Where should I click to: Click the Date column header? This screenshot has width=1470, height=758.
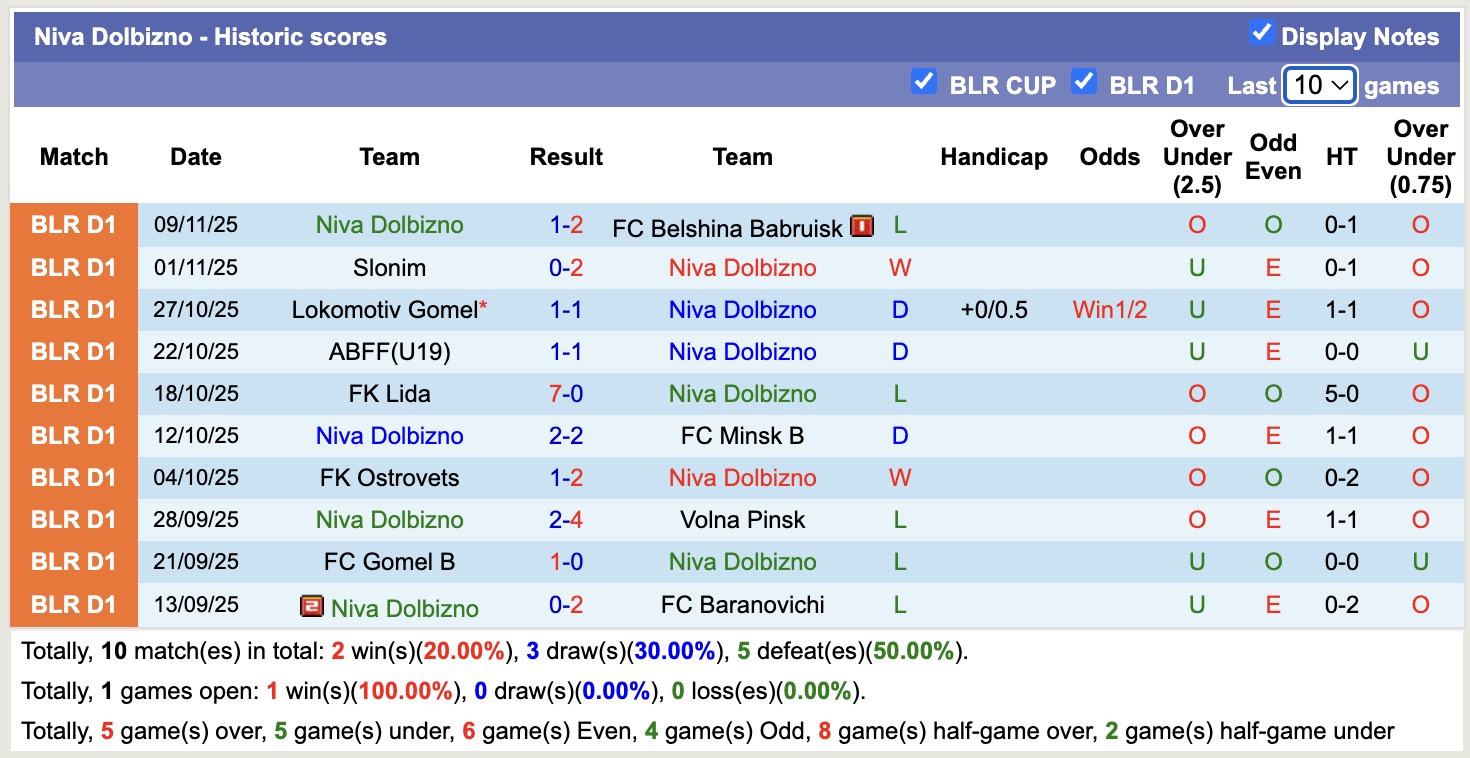click(x=195, y=157)
